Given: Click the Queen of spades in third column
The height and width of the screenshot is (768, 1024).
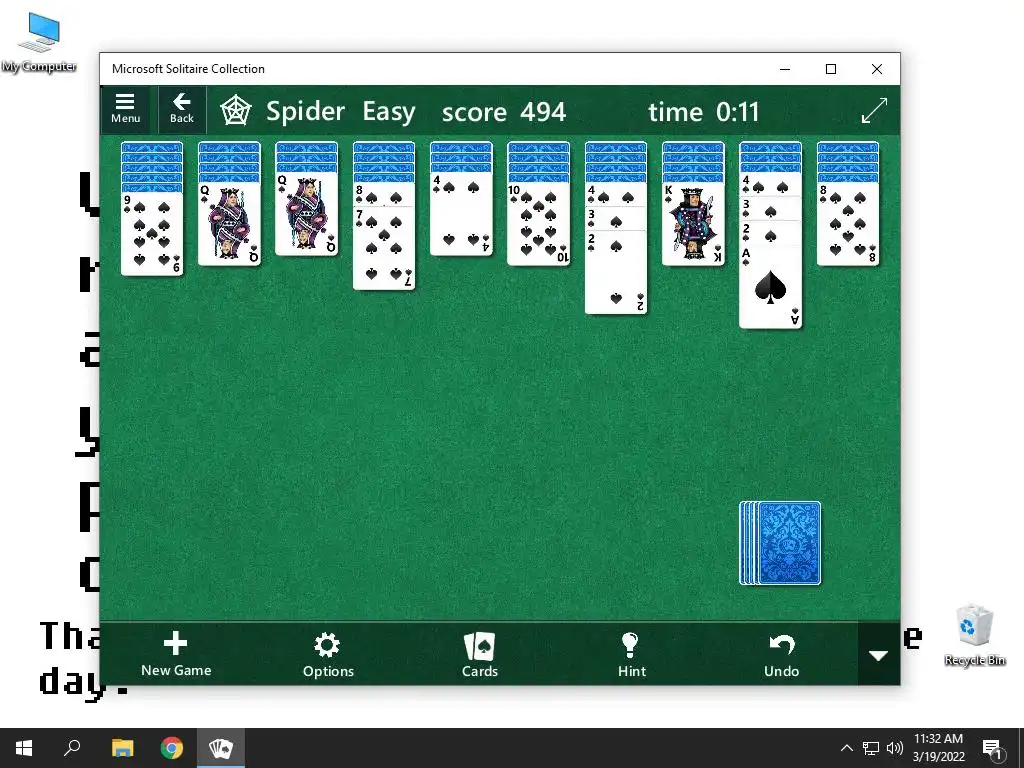Looking at the screenshot, I should pos(306,214).
